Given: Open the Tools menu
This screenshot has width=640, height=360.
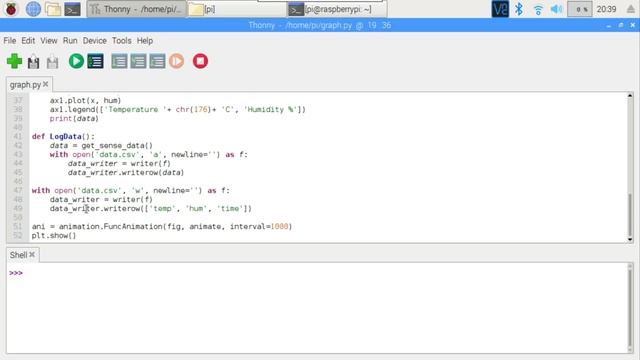Looking at the screenshot, I should (x=122, y=41).
